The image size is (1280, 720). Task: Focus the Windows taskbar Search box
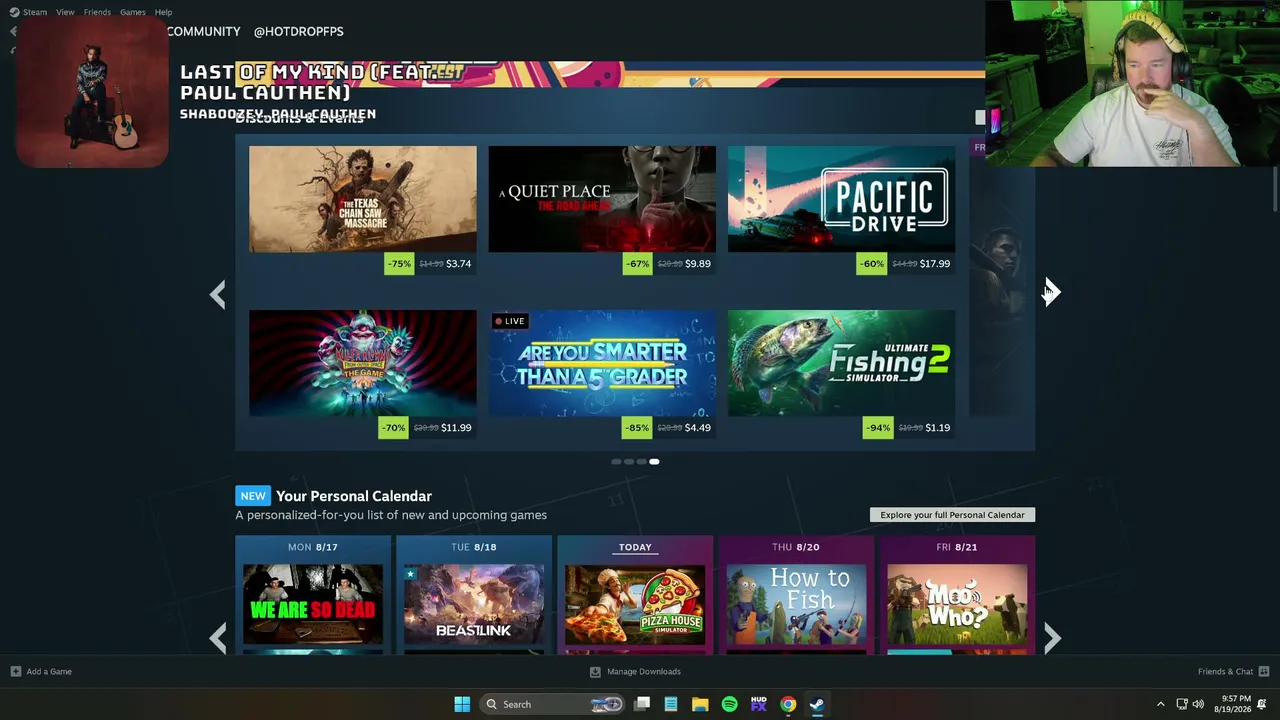[552, 704]
